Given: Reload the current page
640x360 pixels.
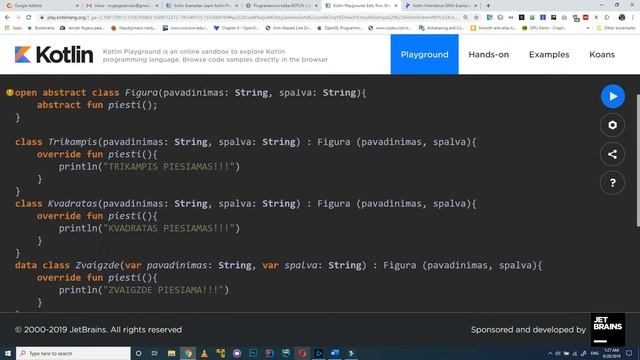Looking at the screenshot, I should pos(29,18).
